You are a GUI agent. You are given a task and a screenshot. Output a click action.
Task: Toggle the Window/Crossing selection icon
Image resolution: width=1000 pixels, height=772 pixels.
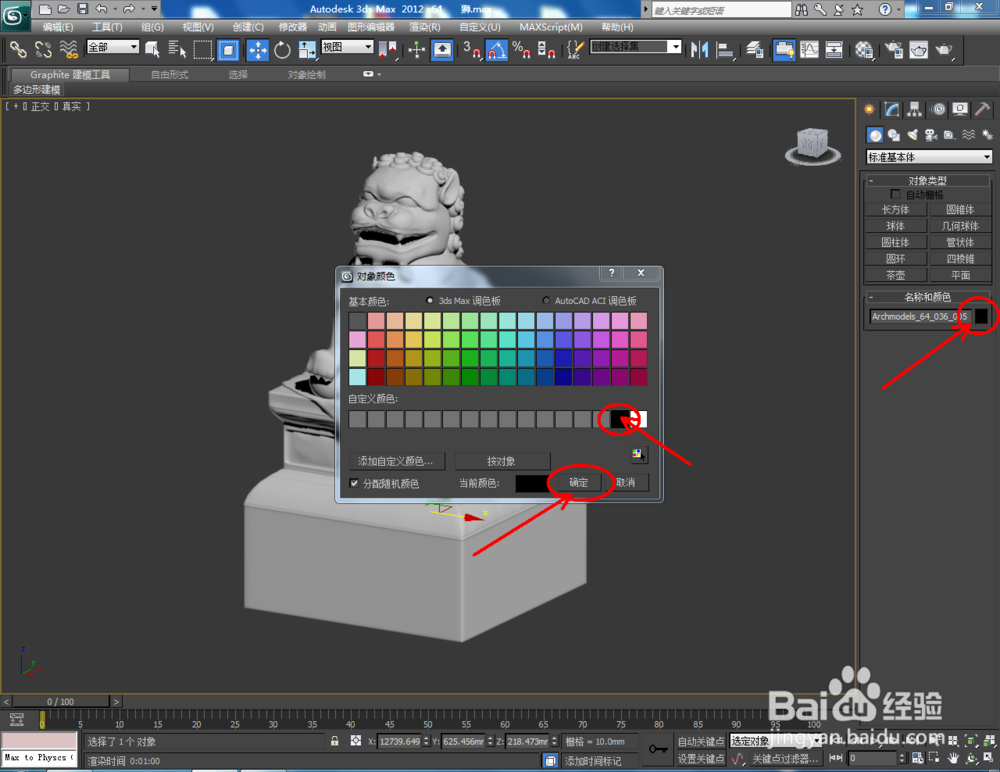pyautogui.click(x=228, y=50)
